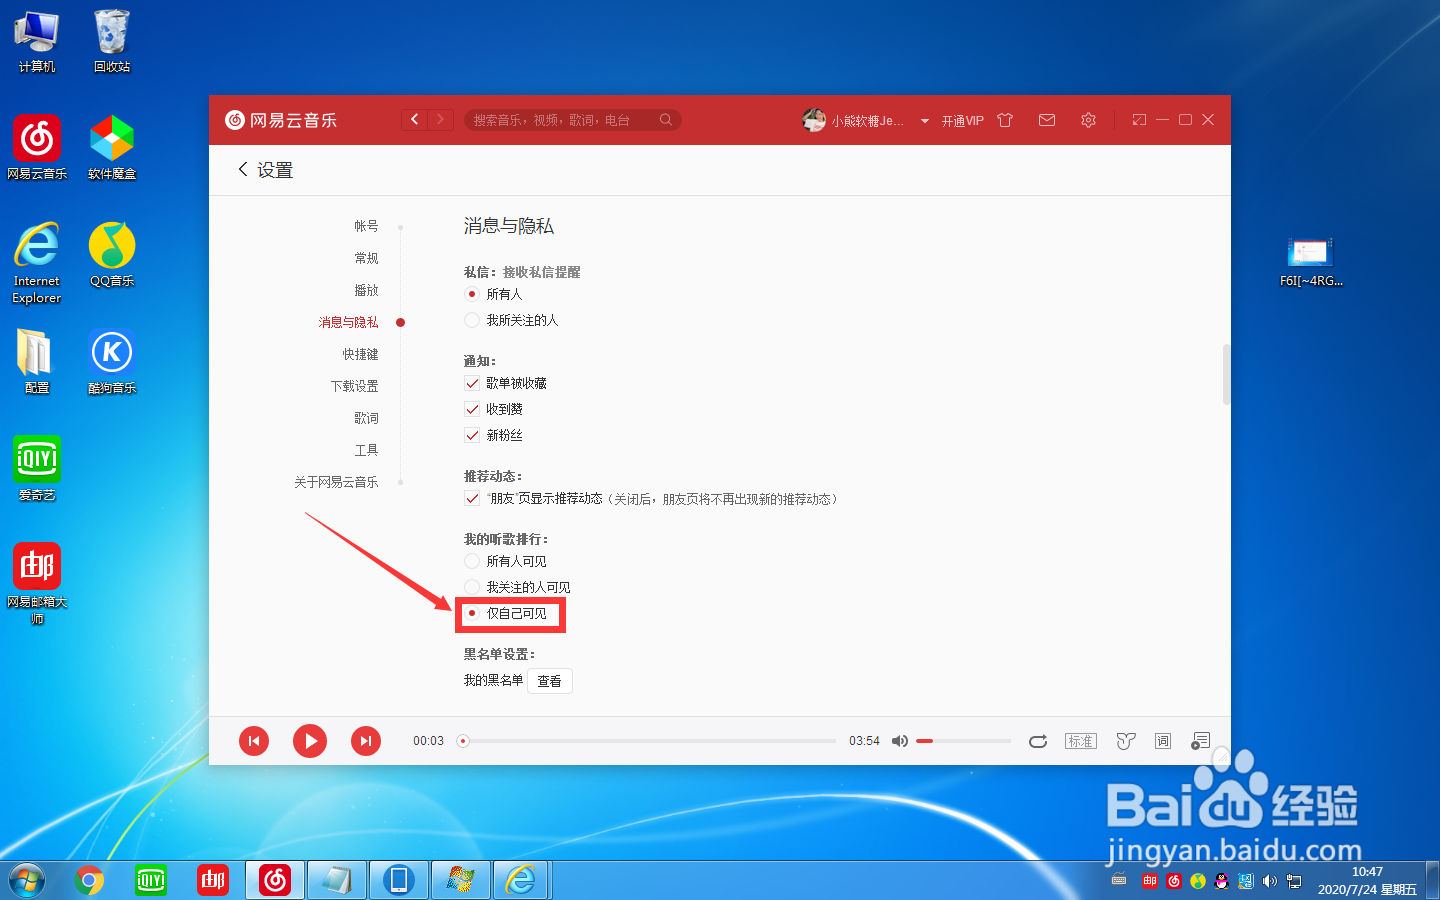Open the sound effects icon
Screen dimensions: 1440x900
[1126, 741]
